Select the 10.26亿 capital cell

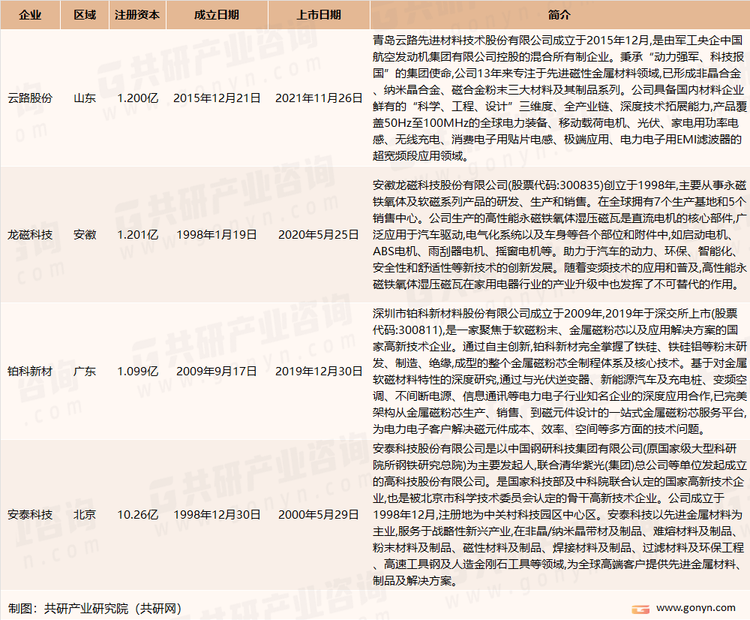pos(137,515)
